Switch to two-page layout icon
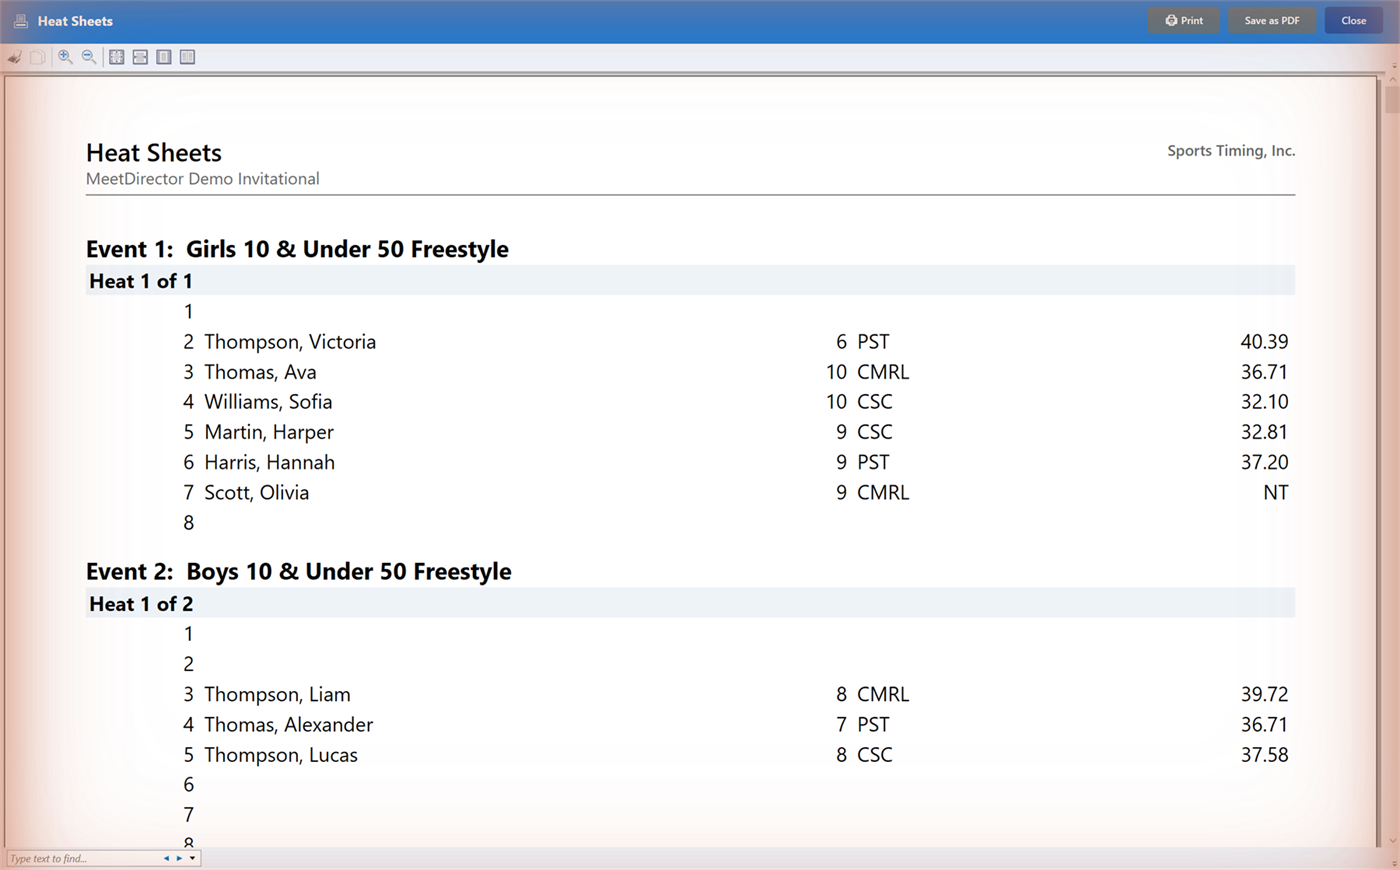This screenshot has width=1400, height=870. click(x=187, y=57)
